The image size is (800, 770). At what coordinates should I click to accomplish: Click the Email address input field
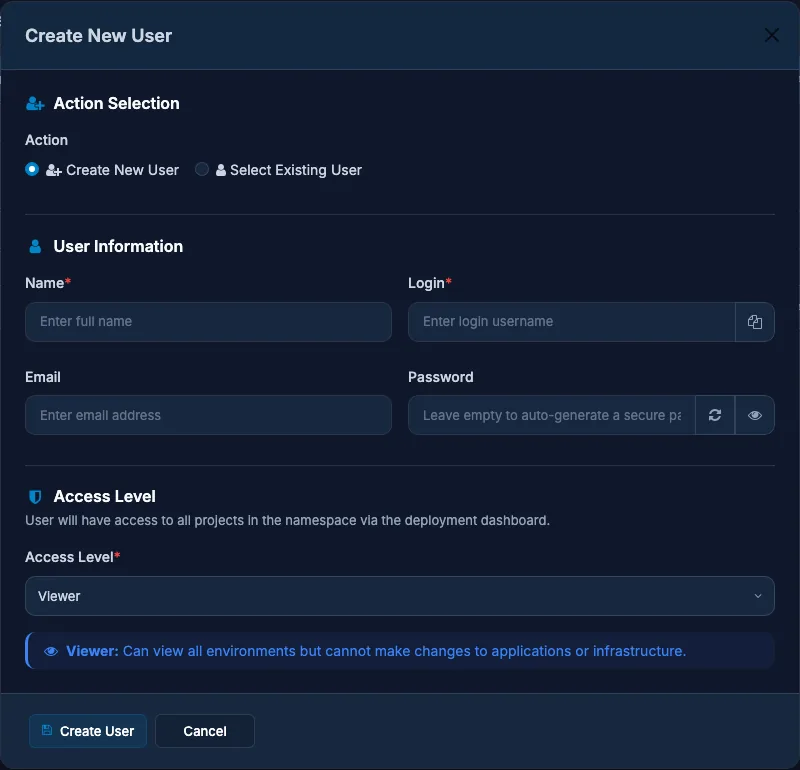[208, 415]
